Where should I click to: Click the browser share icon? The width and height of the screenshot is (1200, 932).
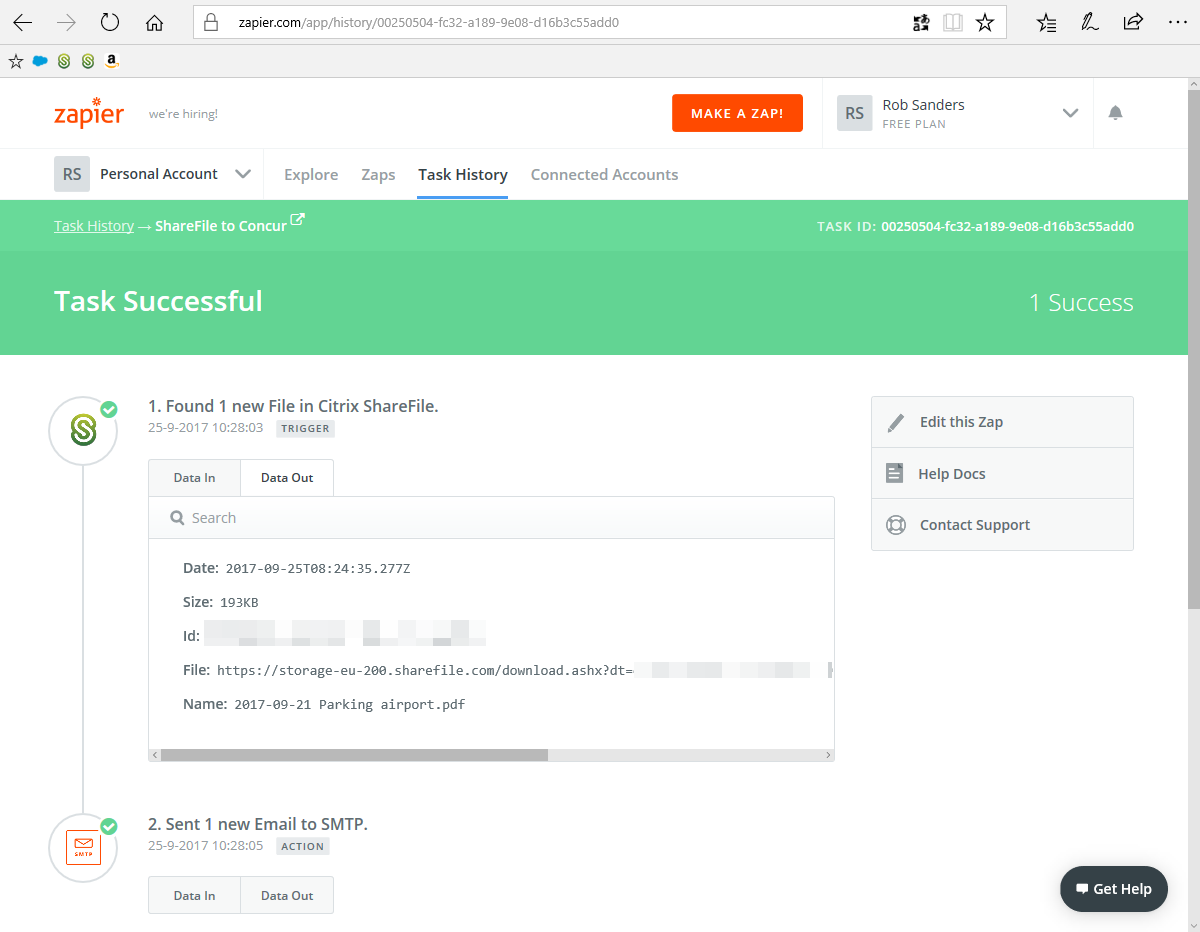tap(1133, 22)
